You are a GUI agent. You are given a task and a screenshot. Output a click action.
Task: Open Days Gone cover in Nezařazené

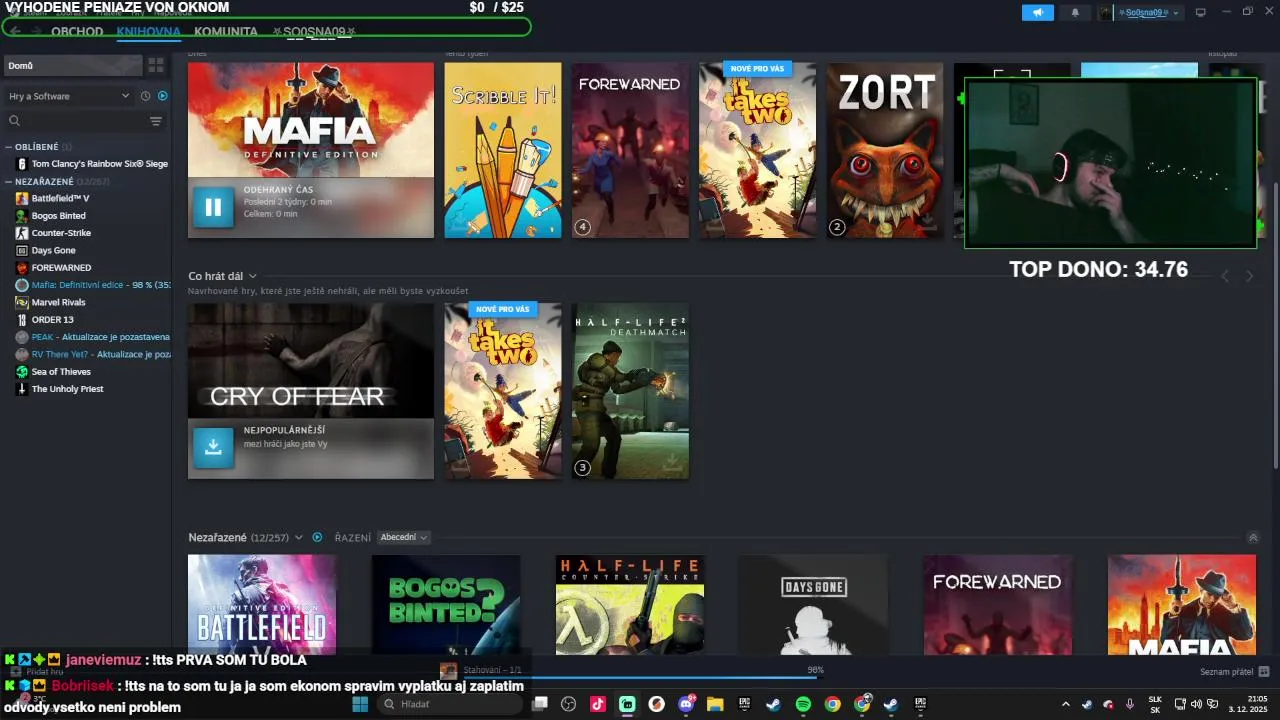813,605
